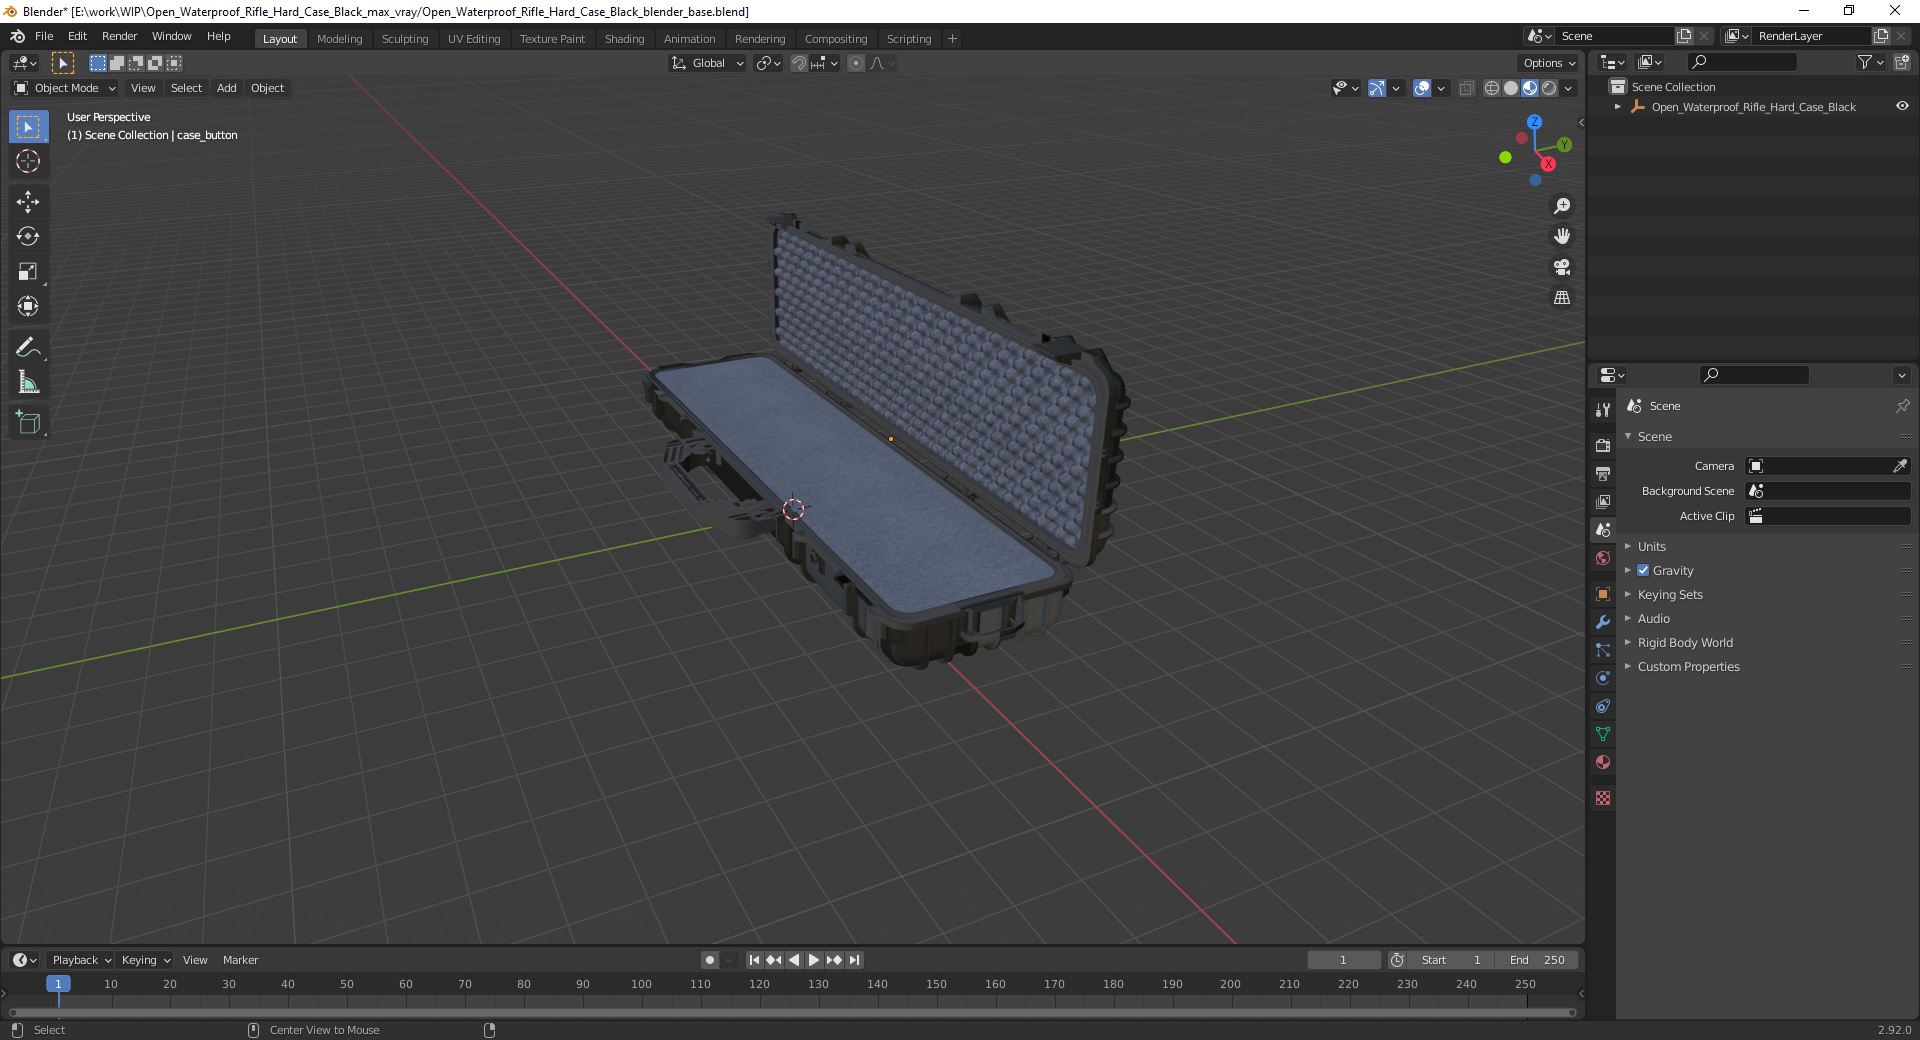Switch to the UV Editing workspace tab
Viewport: 1920px width, 1040px height.
click(x=474, y=39)
